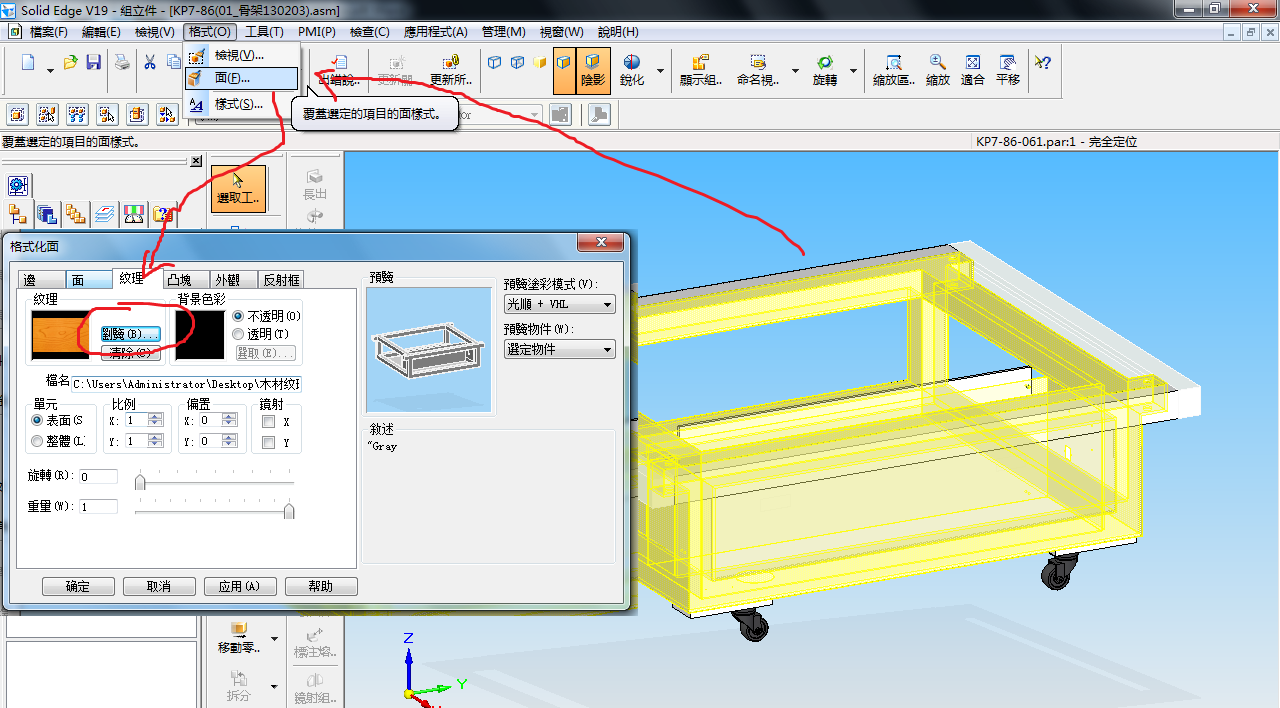Choose 樣式(S)... in the 格式 menu
The width and height of the screenshot is (1280, 708).
click(x=241, y=104)
